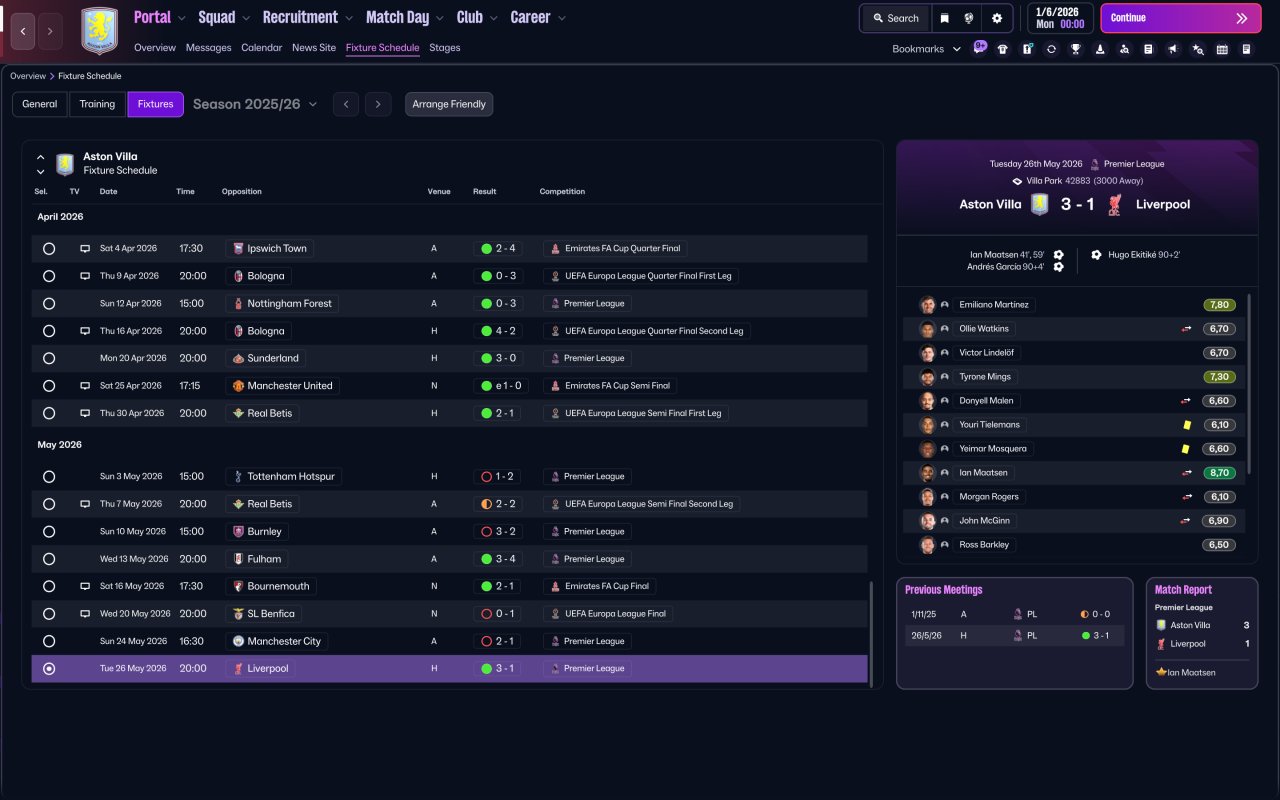The height and width of the screenshot is (800, 1280).
Task: Click the fixture list vertical scrollbar
Action: [871, 634]
